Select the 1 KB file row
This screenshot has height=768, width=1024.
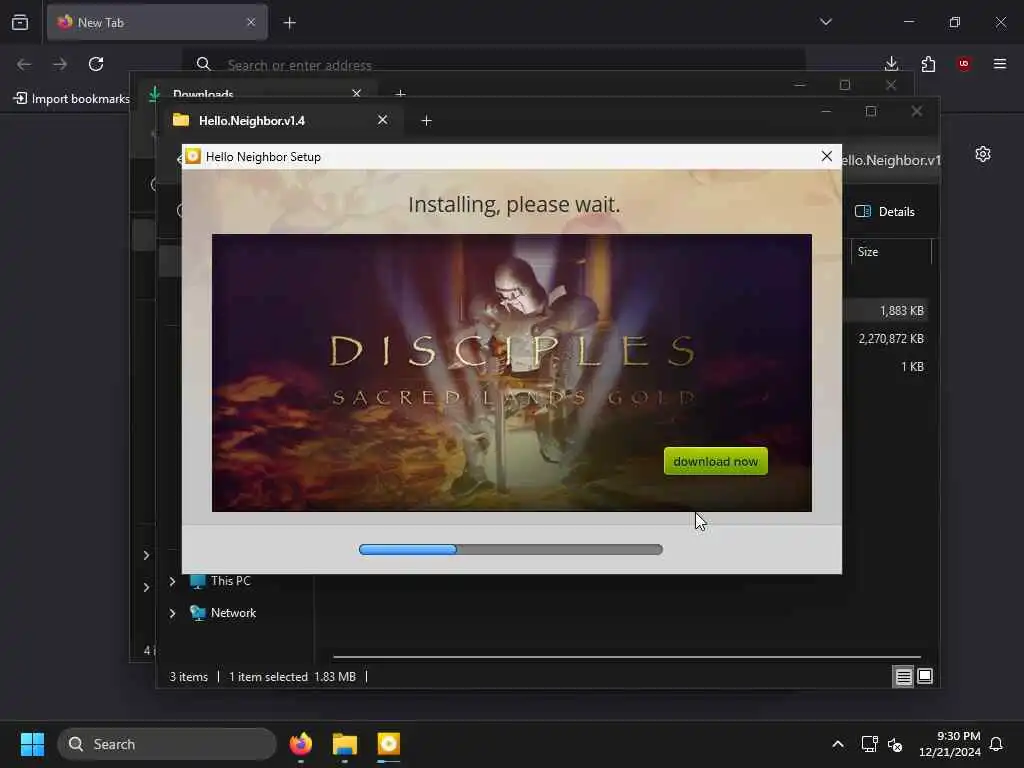912,366
